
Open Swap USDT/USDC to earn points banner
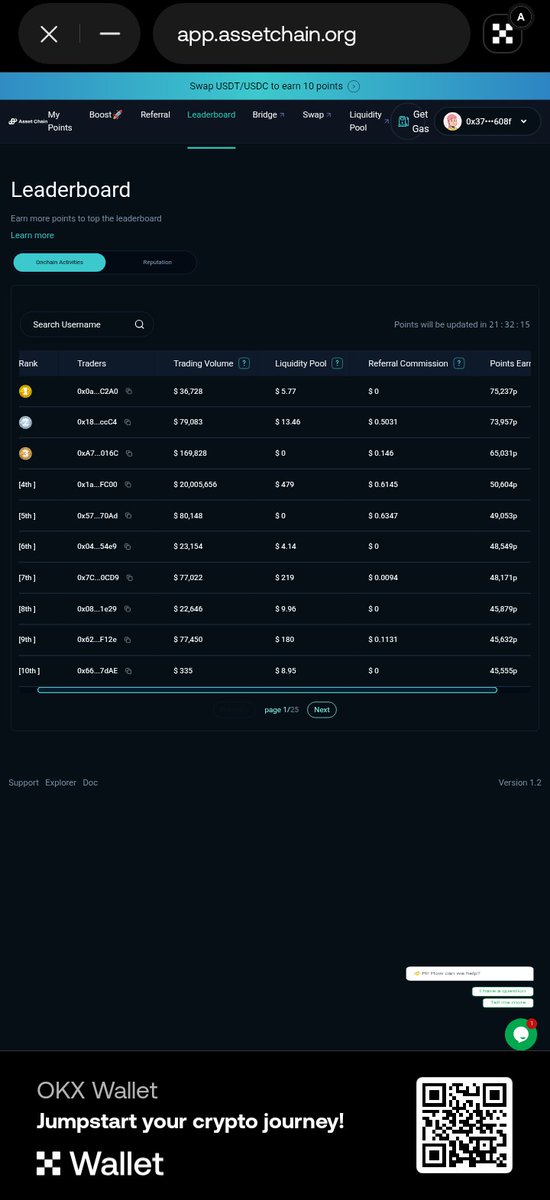[275, 87]
